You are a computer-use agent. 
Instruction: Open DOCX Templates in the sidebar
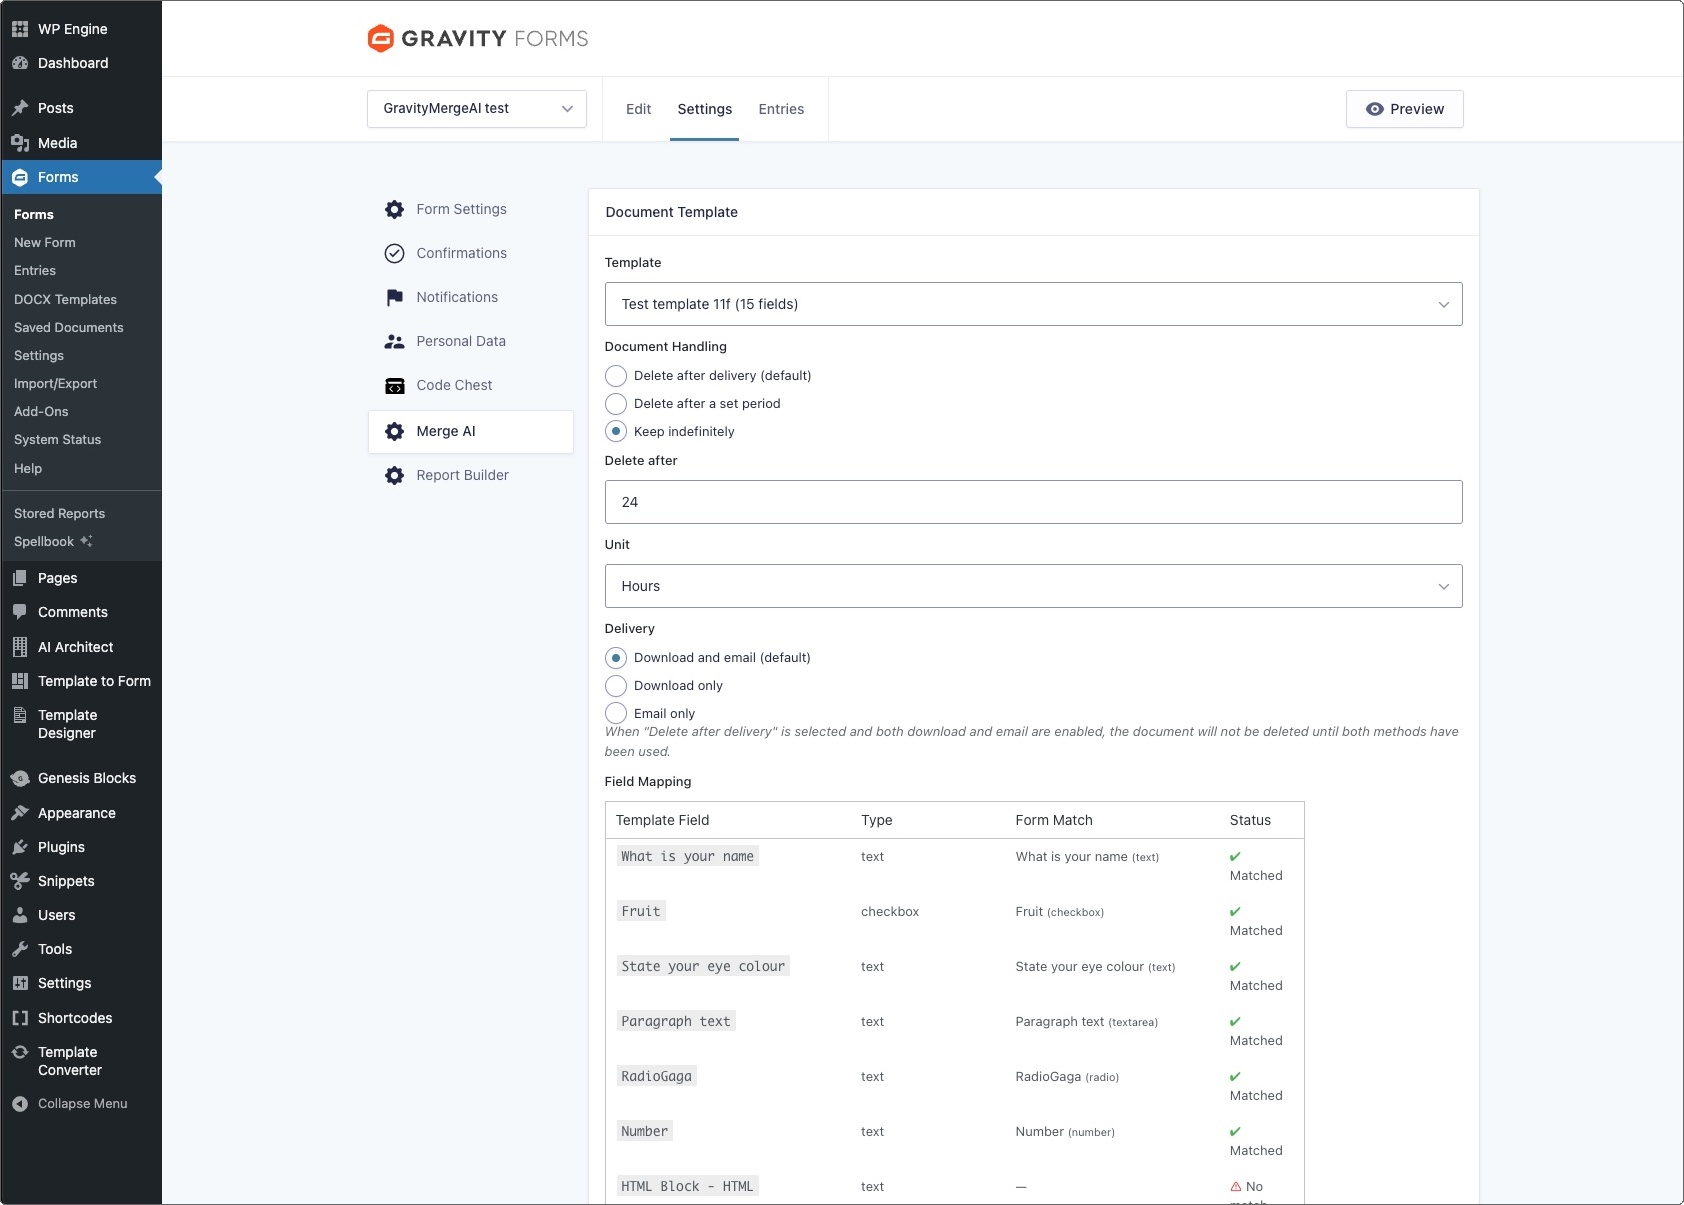[x=65, y=299]
